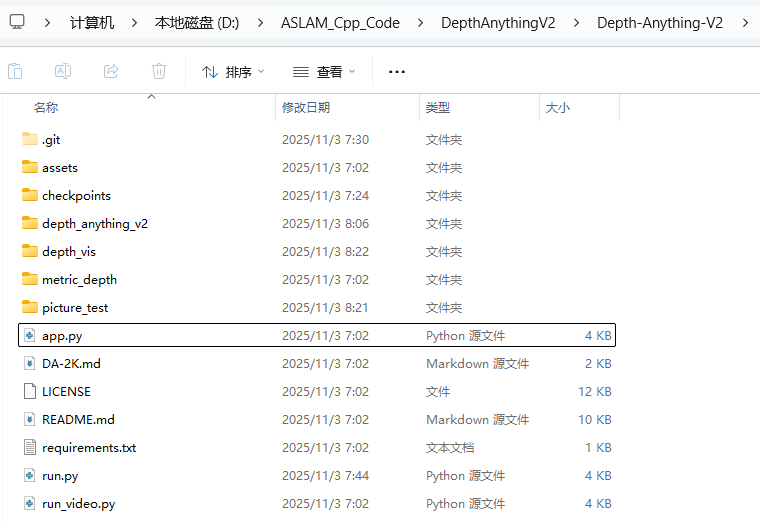Select the picture_test folder name
Screen dimensions: 760x526
(x=75, y=308)
